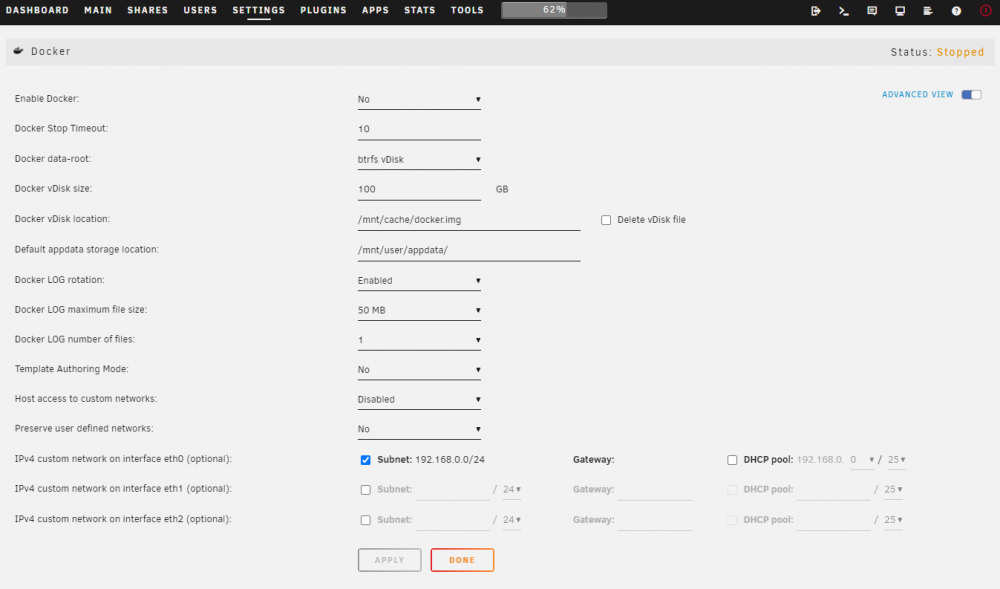The width and height of the screenshot is (1000, 589).
Task: Open Preserve user defined networks dropdown
Action: (x=419, y=429)
